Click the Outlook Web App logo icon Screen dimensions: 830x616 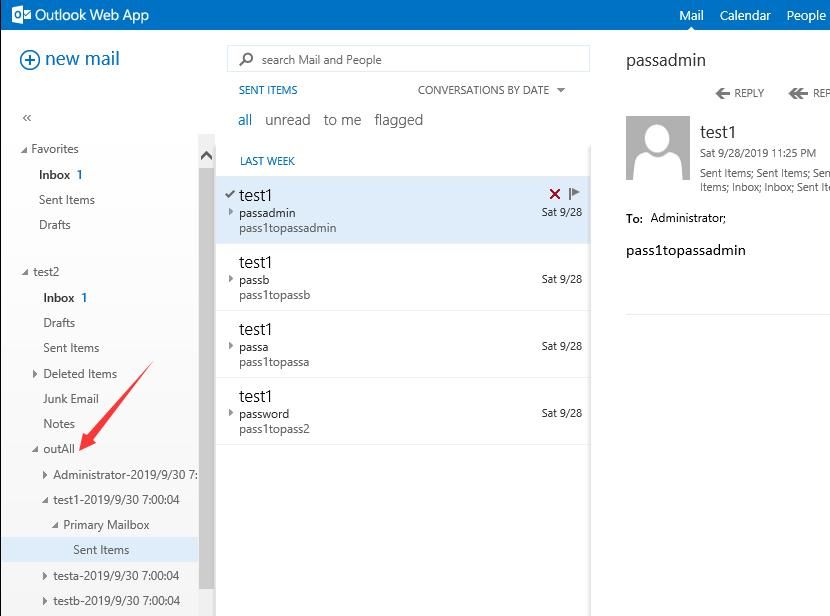tap(21, 15)
